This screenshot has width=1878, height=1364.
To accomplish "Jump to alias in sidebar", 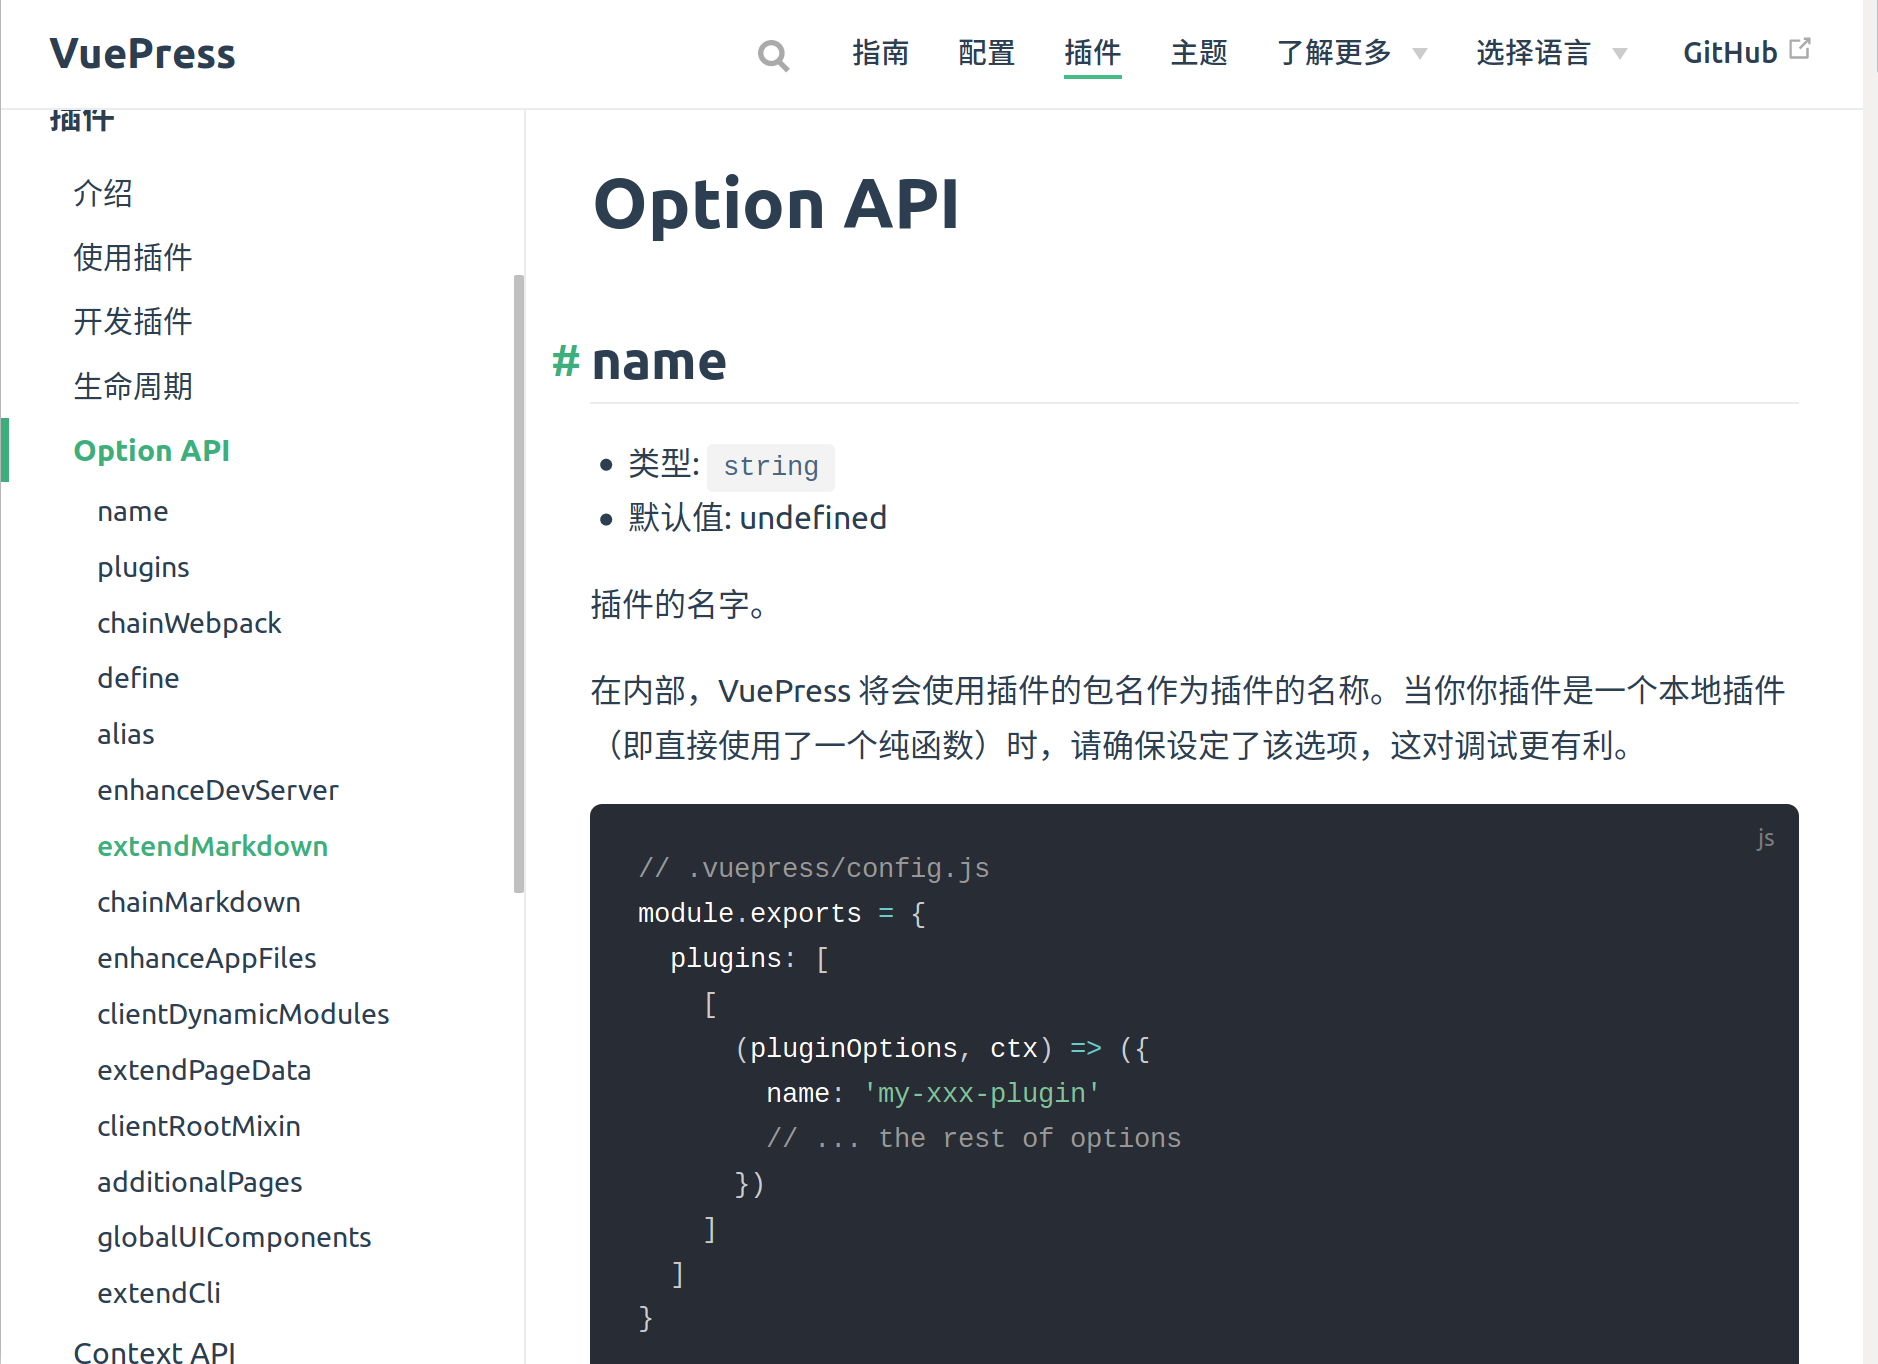I will 126,734.
